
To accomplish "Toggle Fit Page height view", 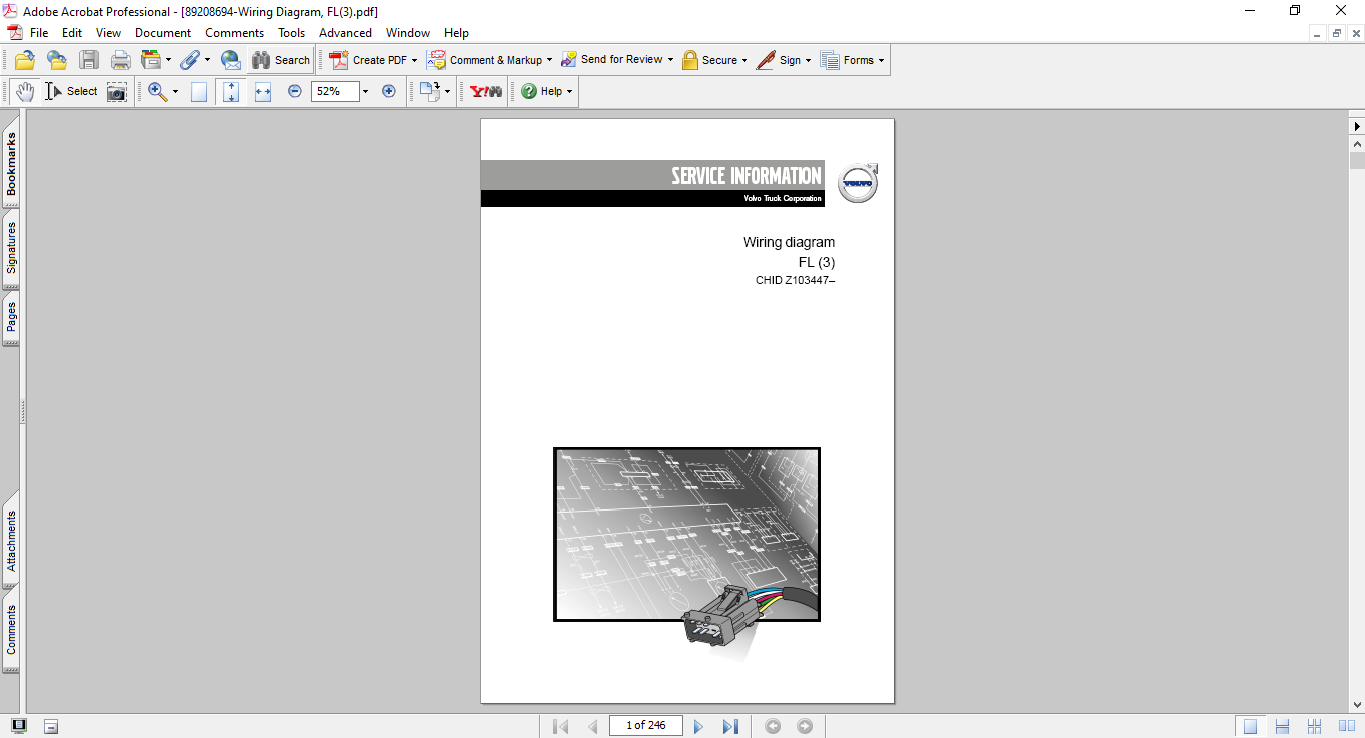I will (x=231, y=91).
